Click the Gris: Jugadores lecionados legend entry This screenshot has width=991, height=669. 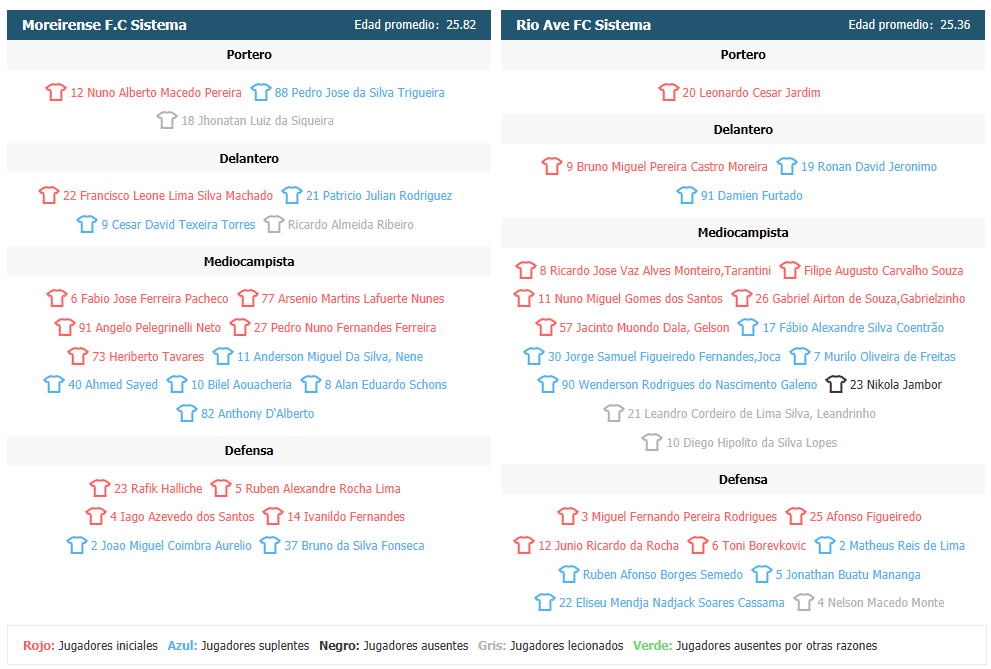coord(550,645)
